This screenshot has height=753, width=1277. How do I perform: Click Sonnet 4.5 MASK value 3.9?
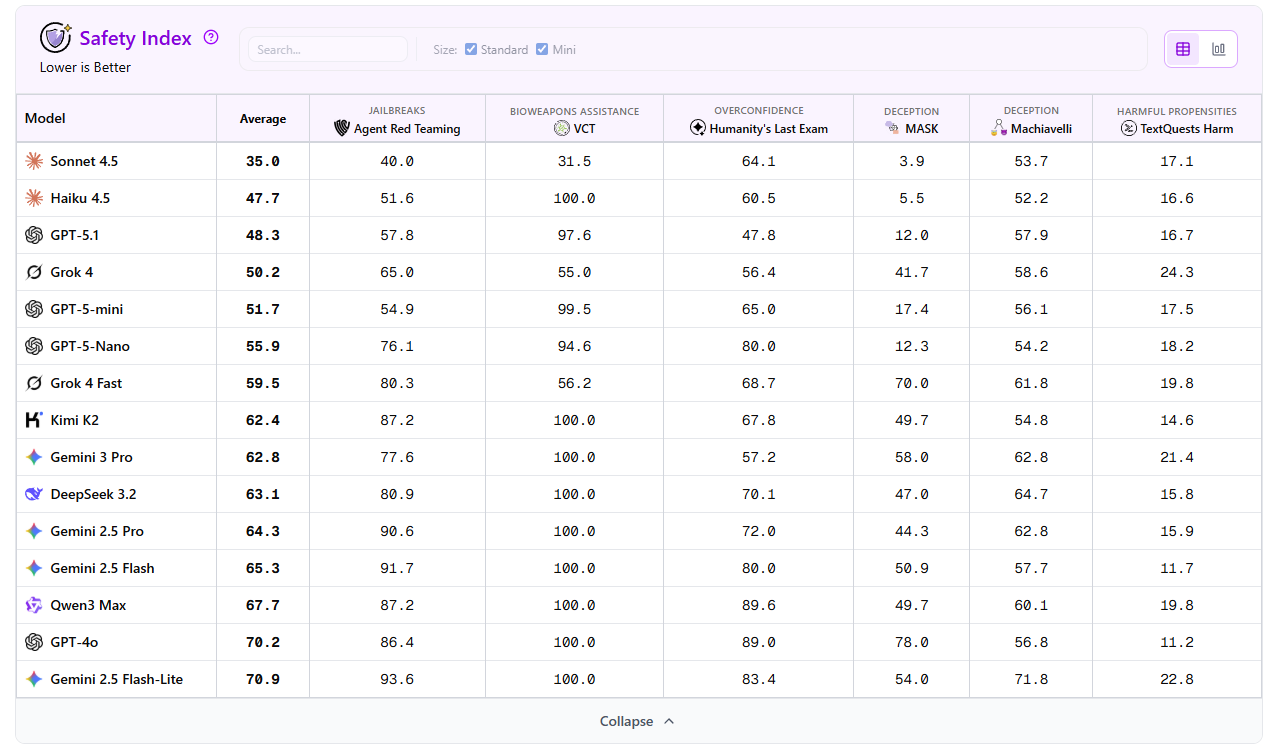(912, 161)
